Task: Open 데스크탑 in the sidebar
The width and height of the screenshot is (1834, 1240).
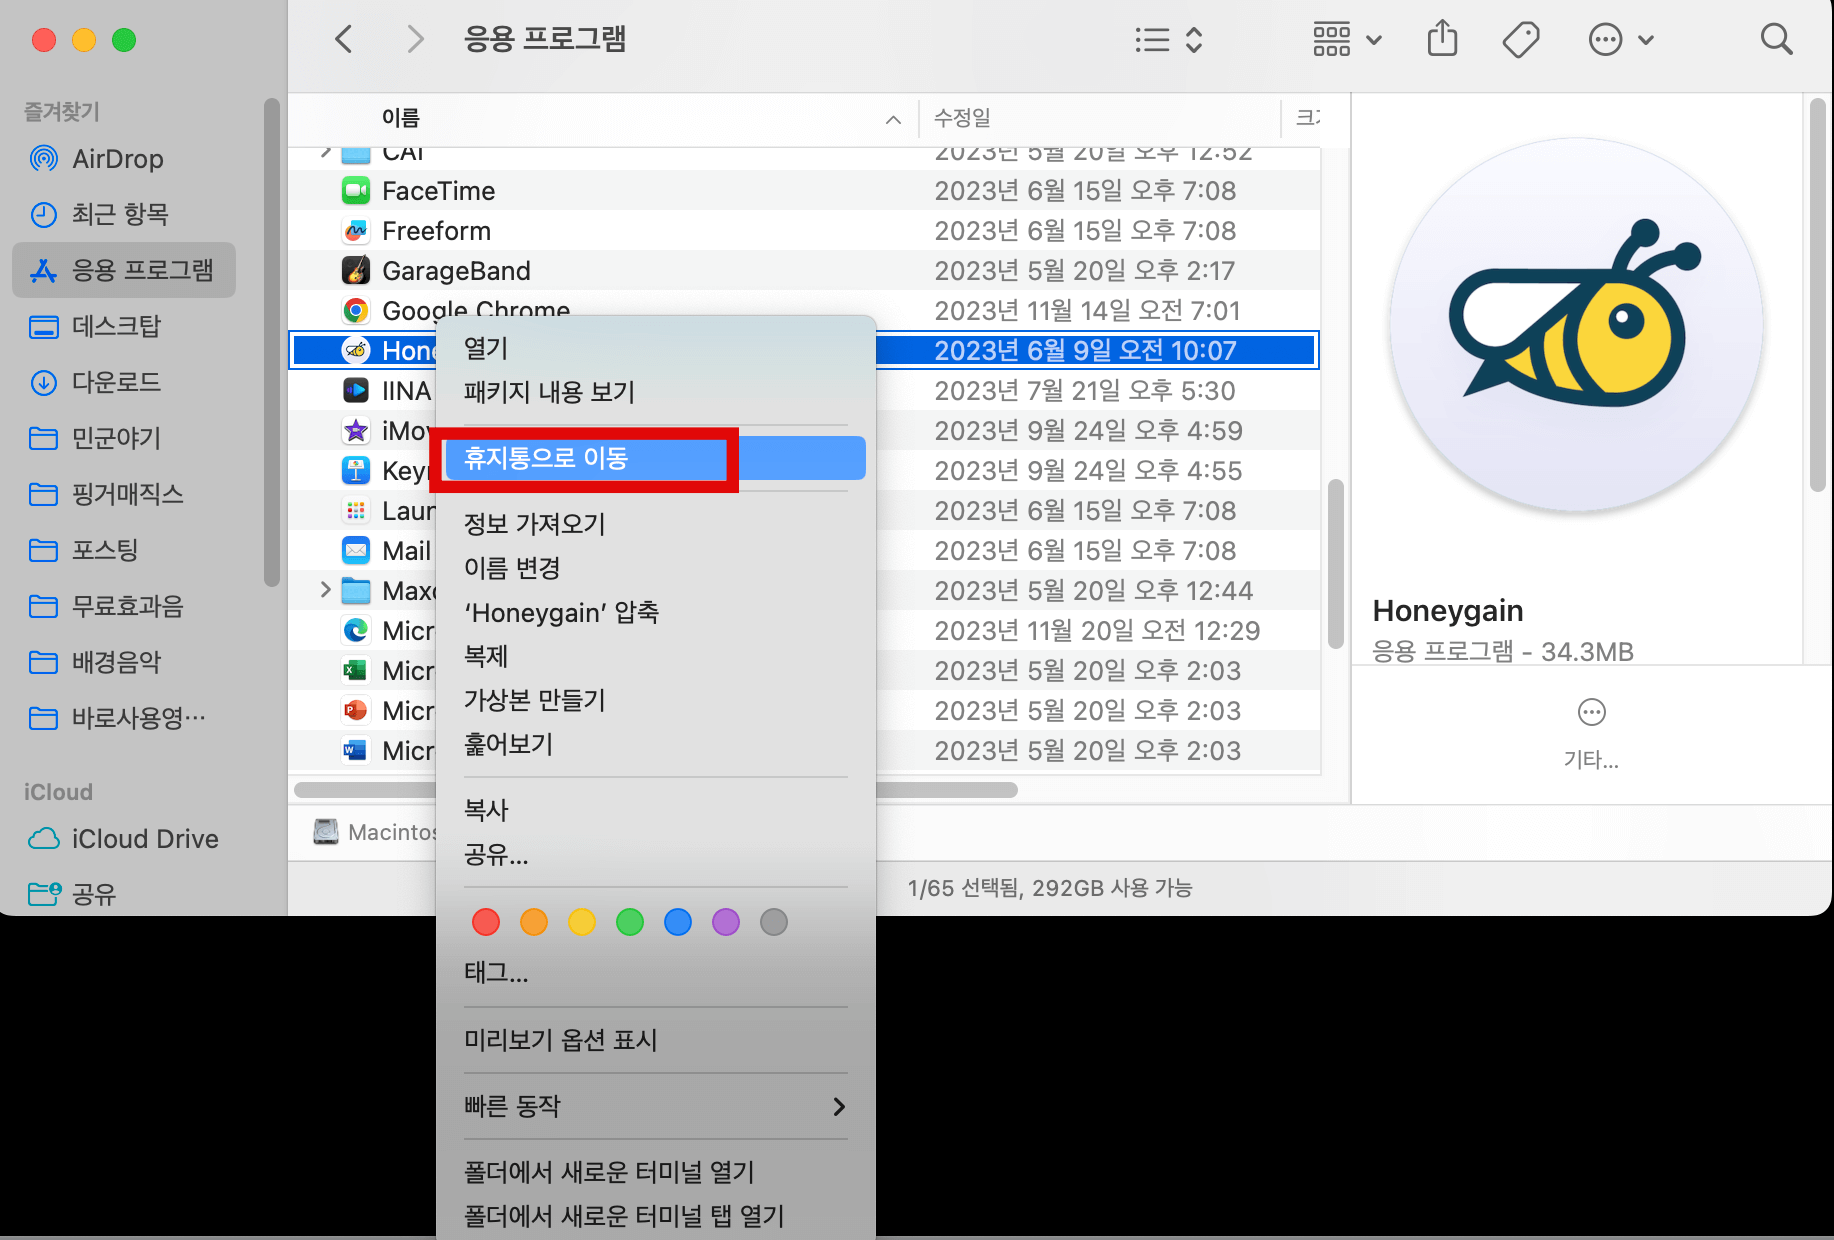Action: point(124,326)
